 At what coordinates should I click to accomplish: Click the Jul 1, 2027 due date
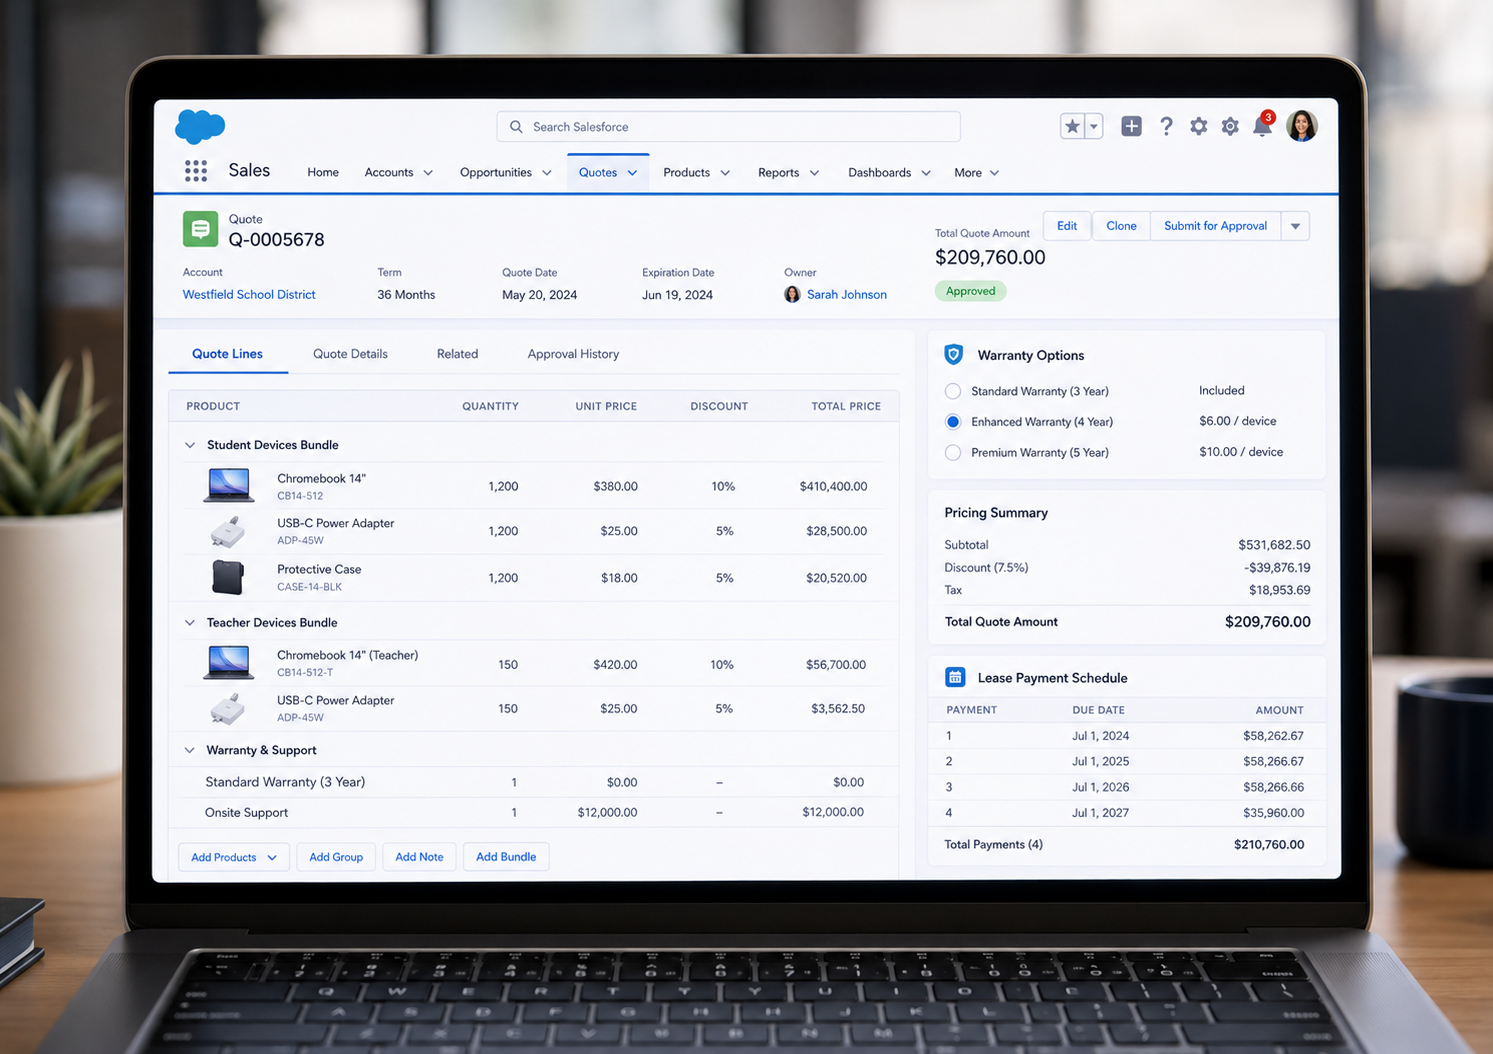1100,813
